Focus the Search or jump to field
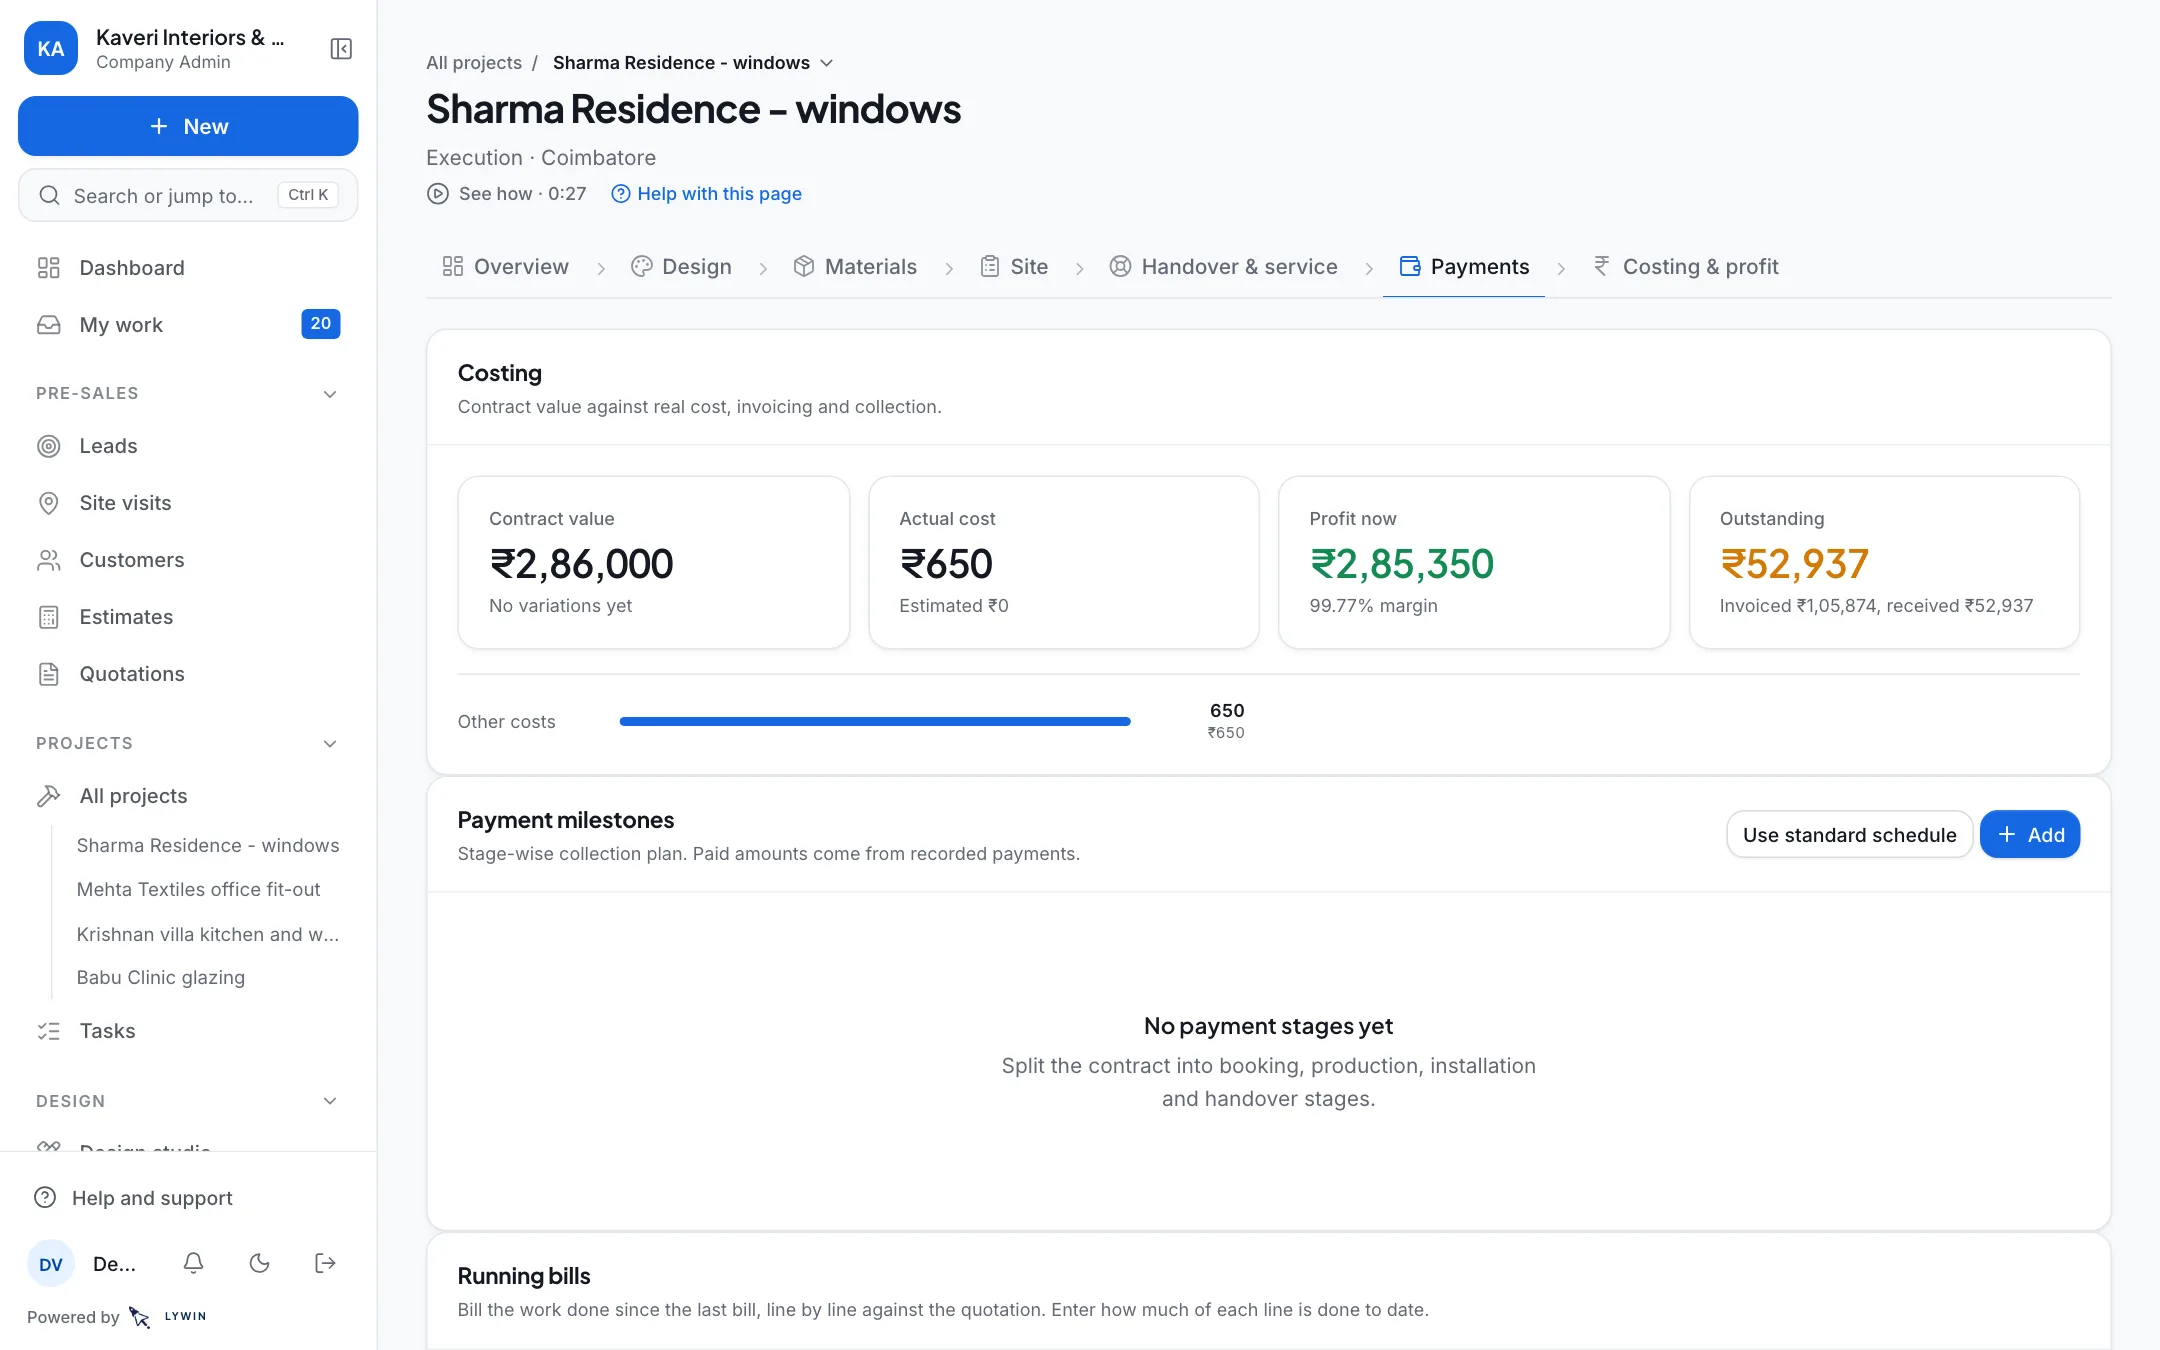This screenshot has width=2160, height=1350. coord(188,195)
